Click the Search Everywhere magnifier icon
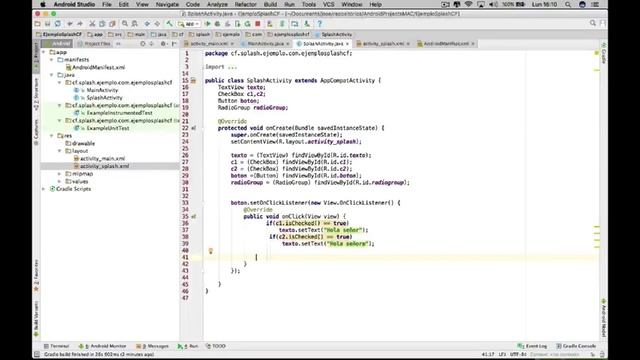The image size is (640, 360). tap(593, 24)
